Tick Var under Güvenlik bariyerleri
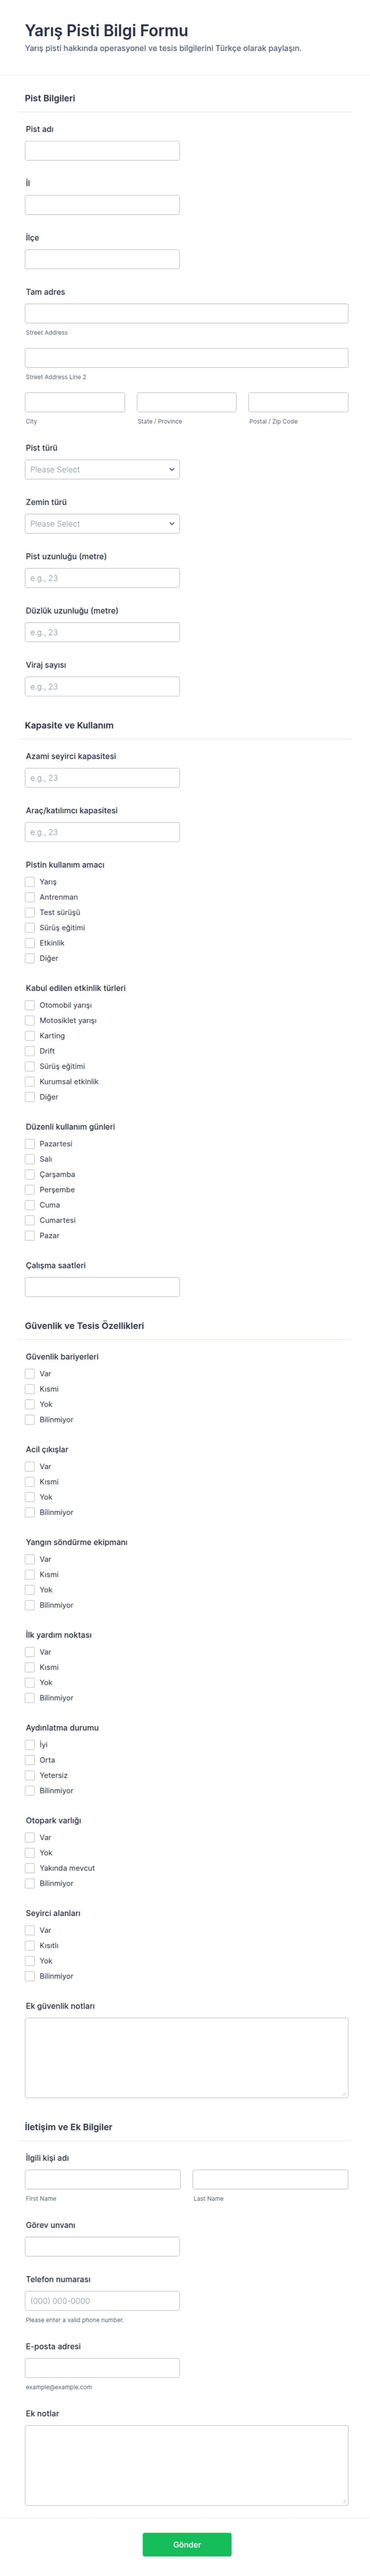 coord(30,1374)
